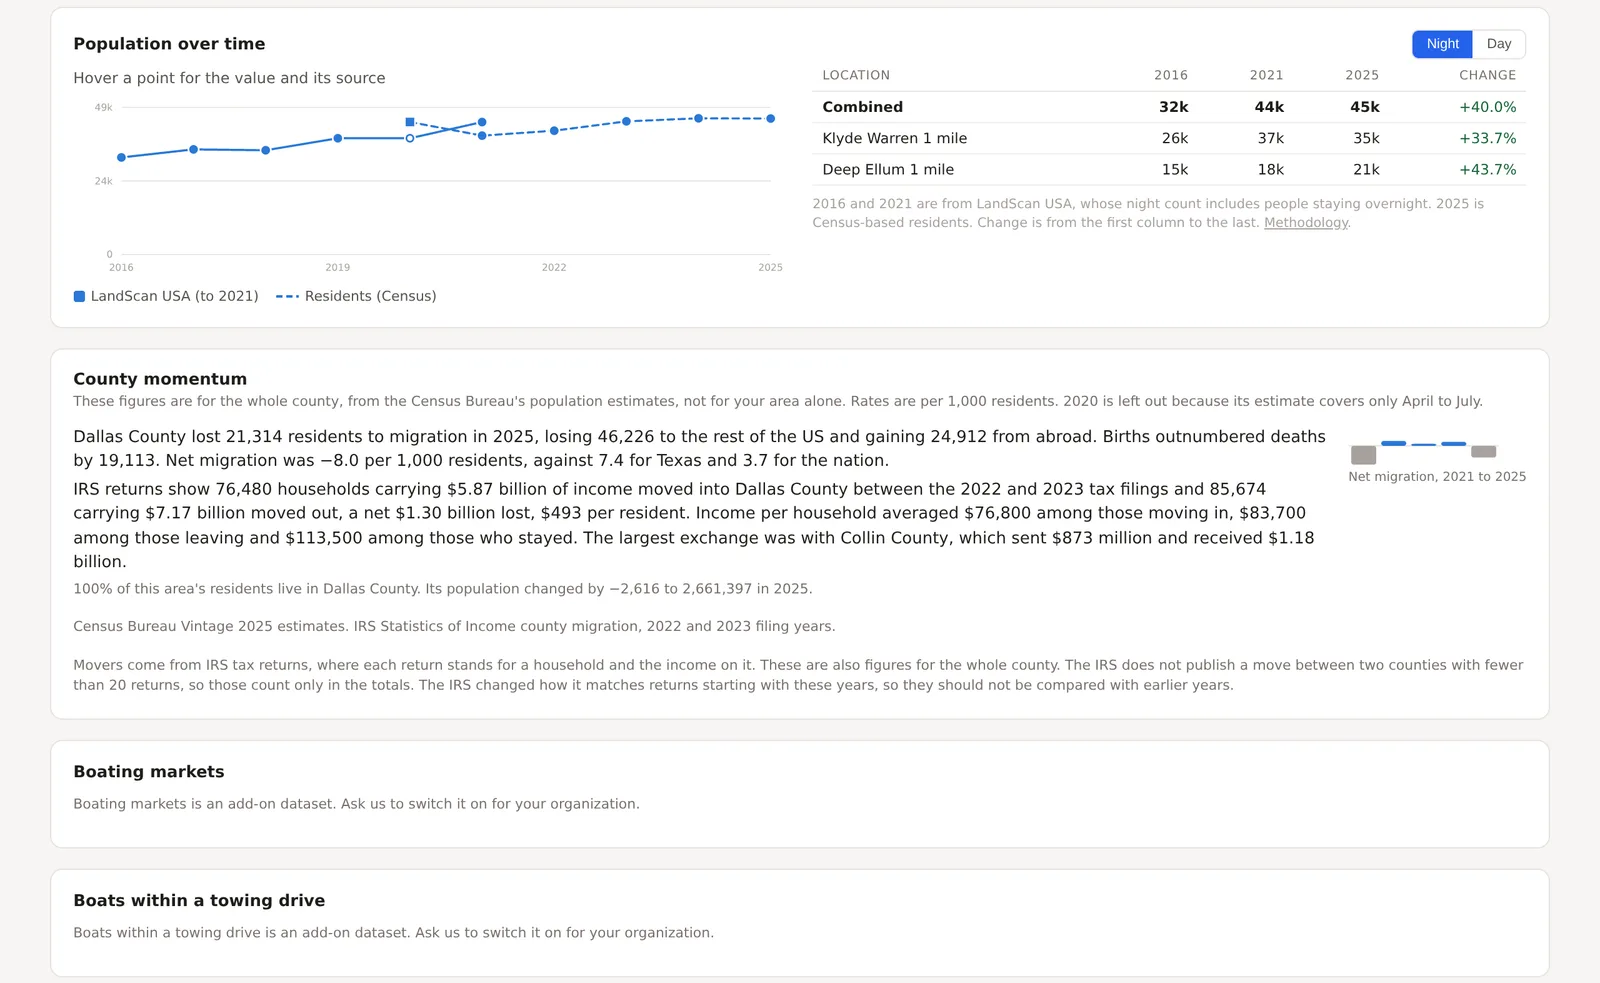Viewport: 1600px width, 983px height.
Task: Click the Klyde Warren 2021 value 37k
Action: coord(1270,138)
